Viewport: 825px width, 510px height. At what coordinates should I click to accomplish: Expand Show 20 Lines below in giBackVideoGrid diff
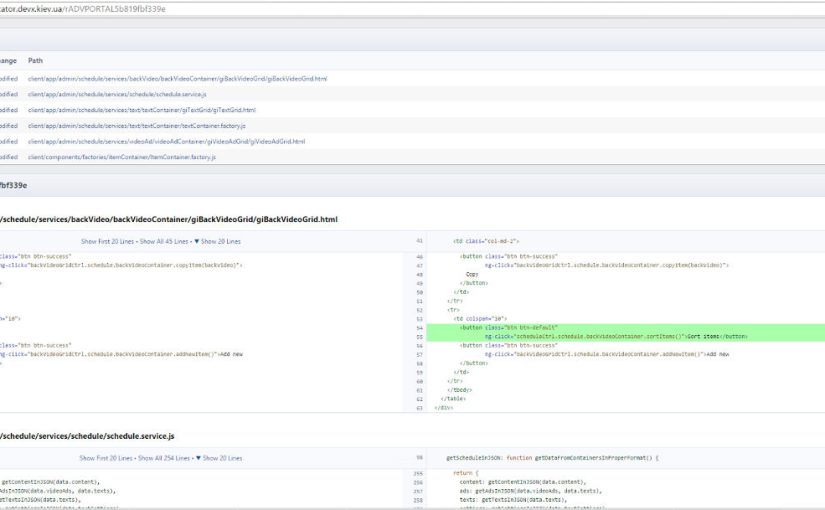tap(217, 241)
